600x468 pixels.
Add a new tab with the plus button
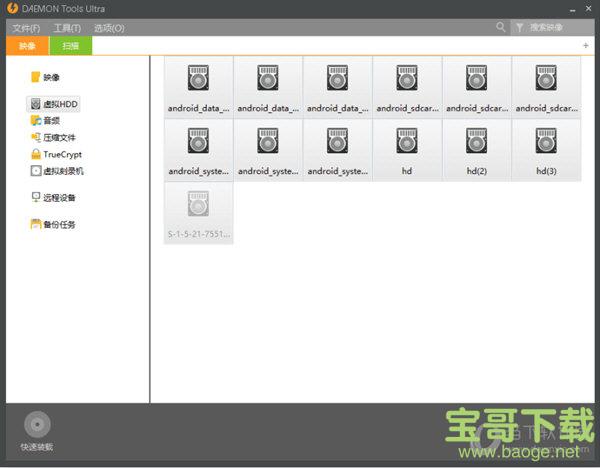click(x=585, y=46)
